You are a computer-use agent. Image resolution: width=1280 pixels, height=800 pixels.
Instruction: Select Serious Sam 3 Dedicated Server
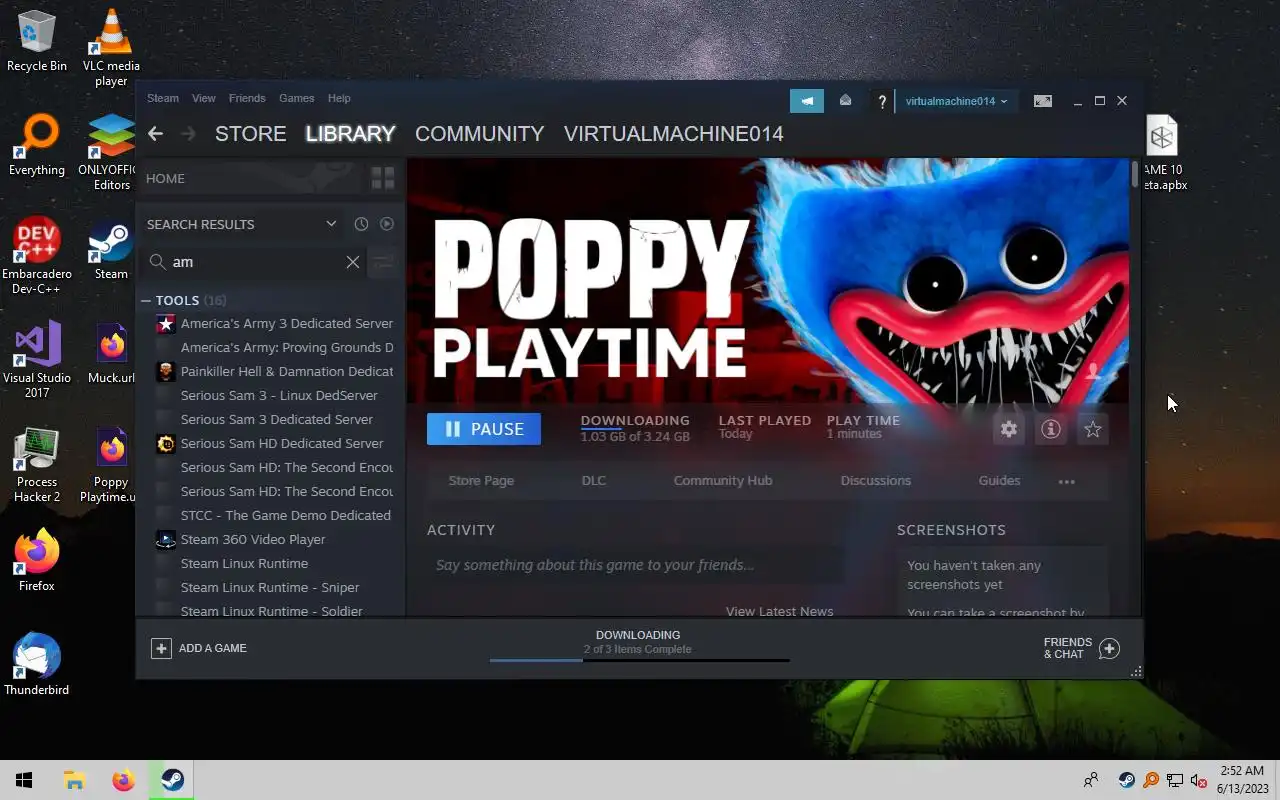pos(275,419)
